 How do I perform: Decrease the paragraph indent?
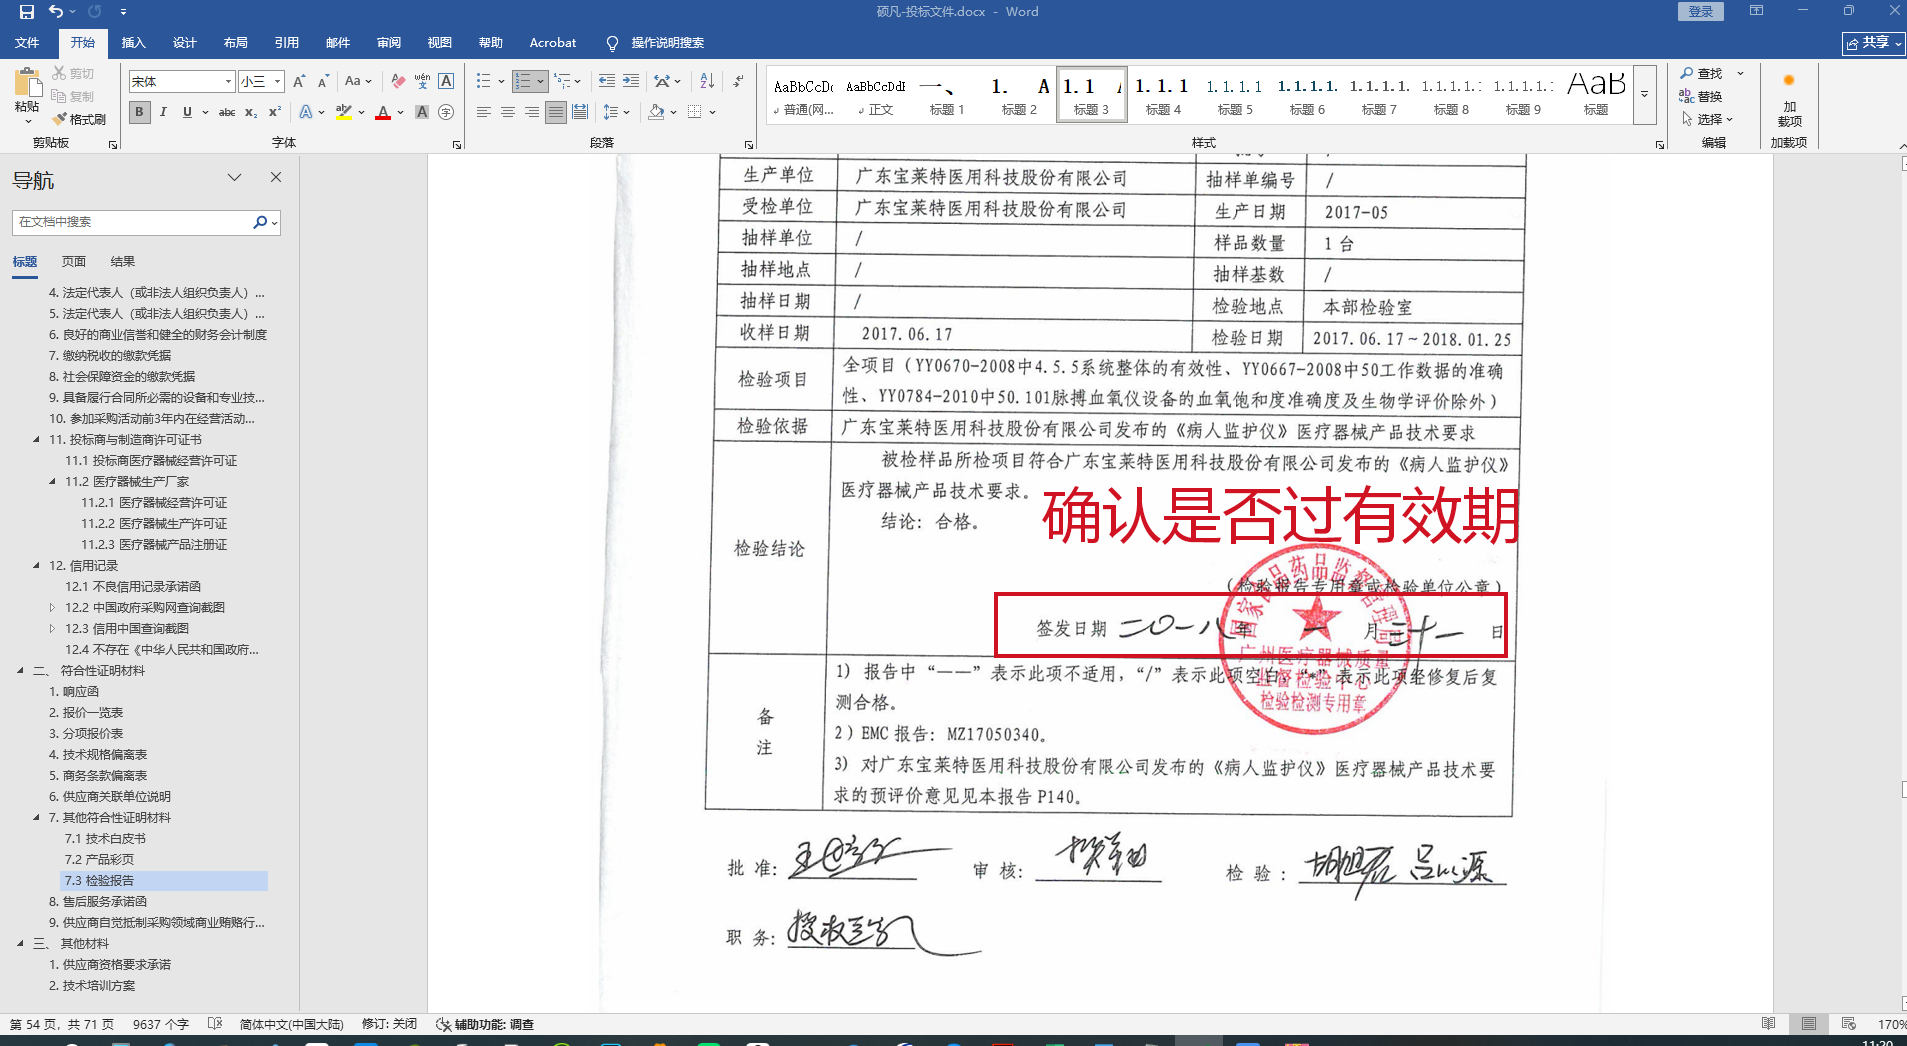tap(606, 81)
